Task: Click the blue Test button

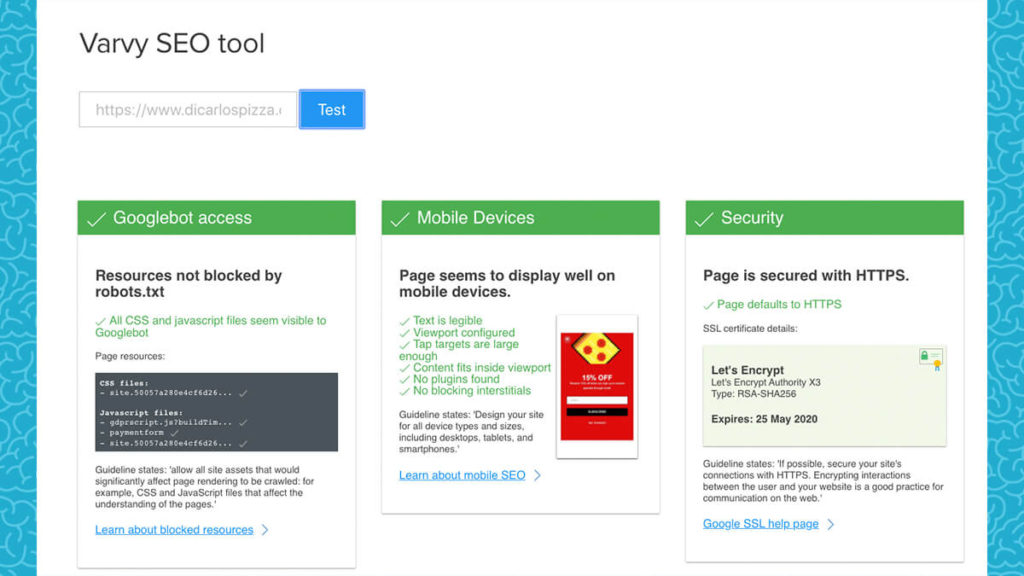Action: coord(332,110)
